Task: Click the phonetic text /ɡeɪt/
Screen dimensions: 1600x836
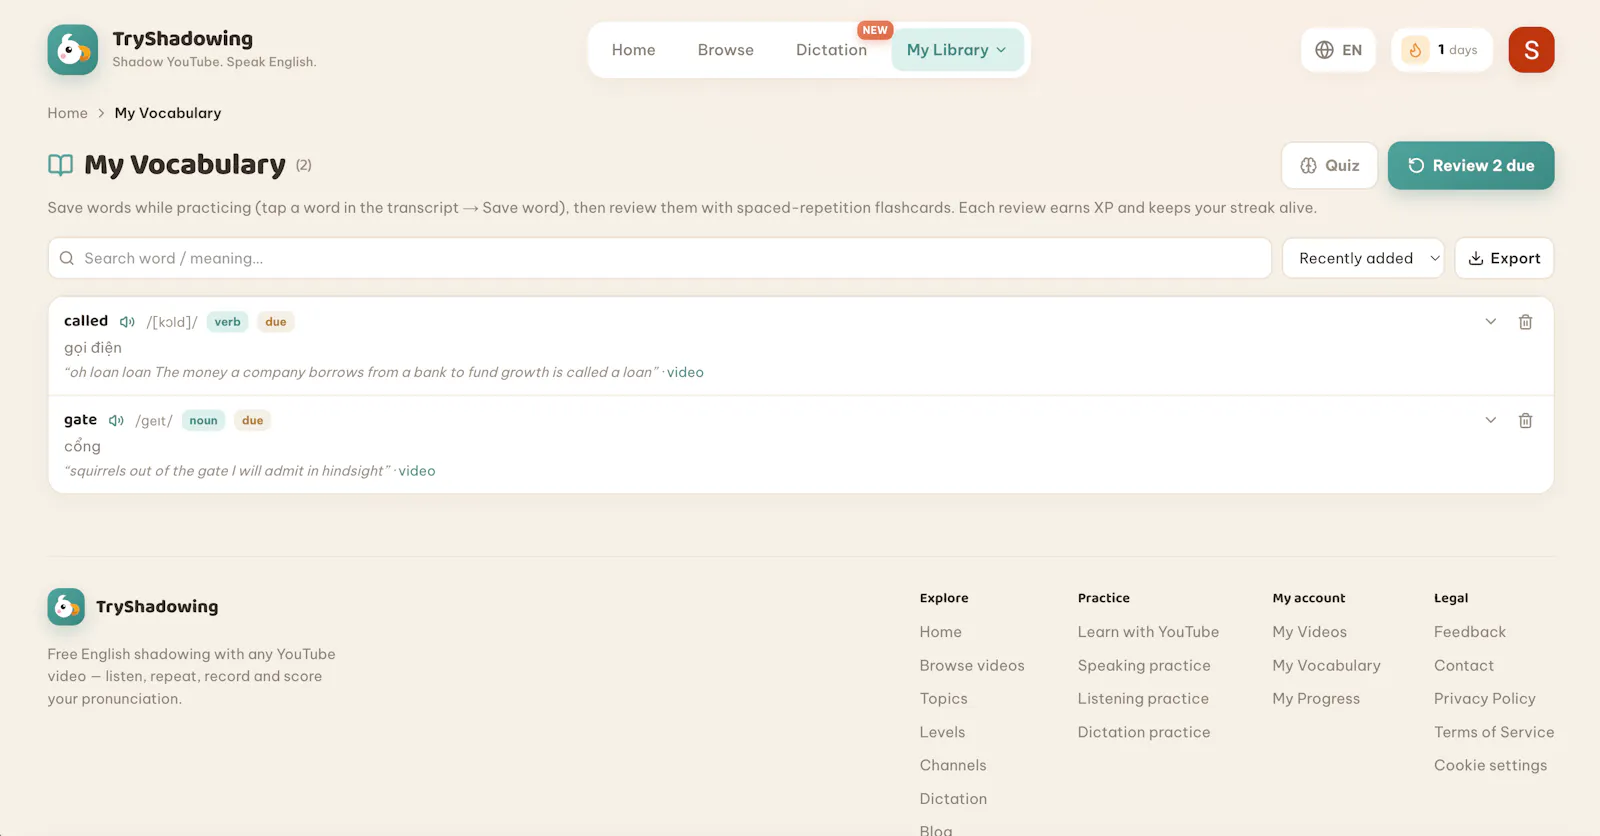Action: click(154, 421)
